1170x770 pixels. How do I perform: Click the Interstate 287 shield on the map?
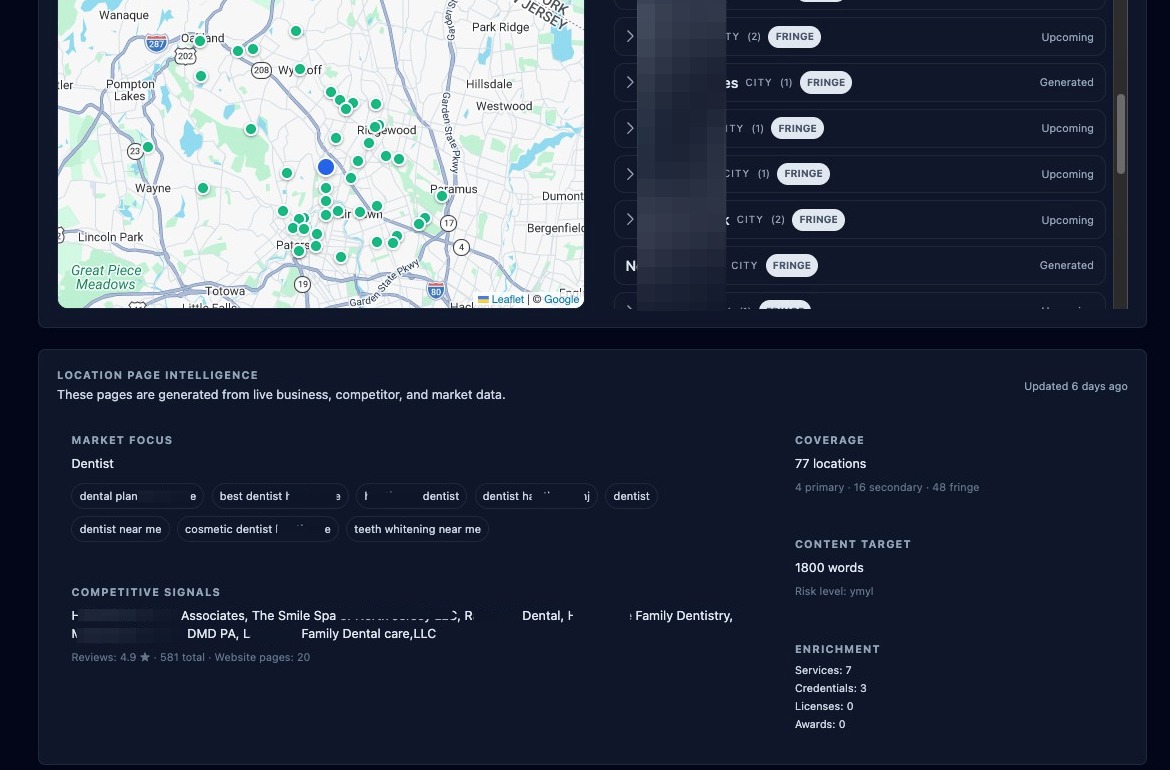pyautogui.click(x=156, y=43)
